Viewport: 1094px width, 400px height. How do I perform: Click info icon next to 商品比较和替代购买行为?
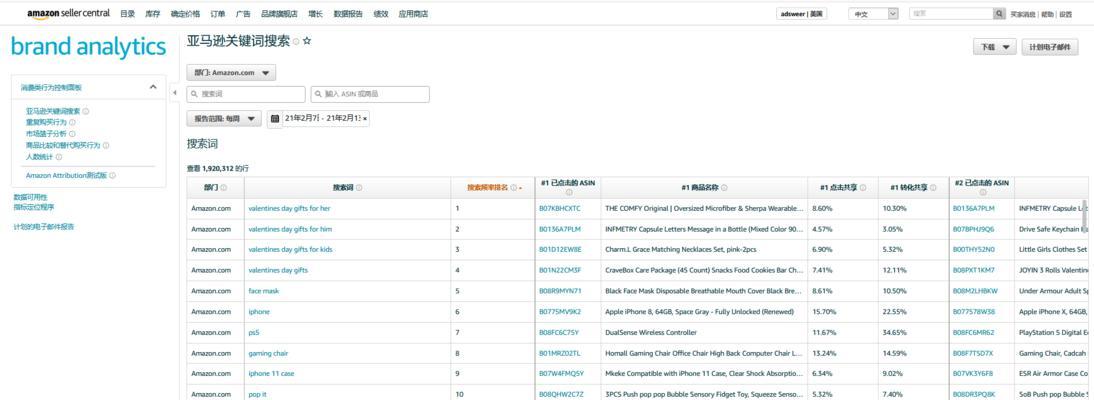pos(106,145)
